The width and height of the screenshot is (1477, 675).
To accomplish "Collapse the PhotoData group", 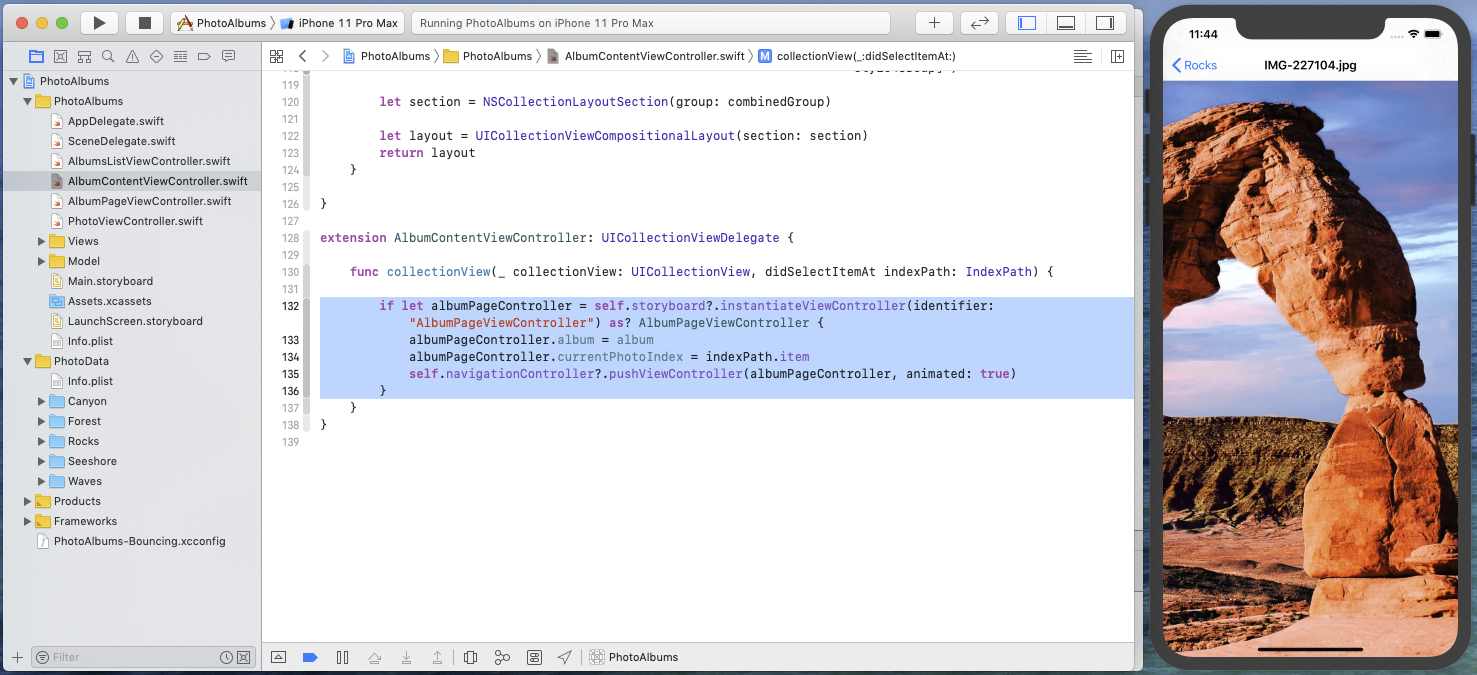I will click(x=28, y=361).
